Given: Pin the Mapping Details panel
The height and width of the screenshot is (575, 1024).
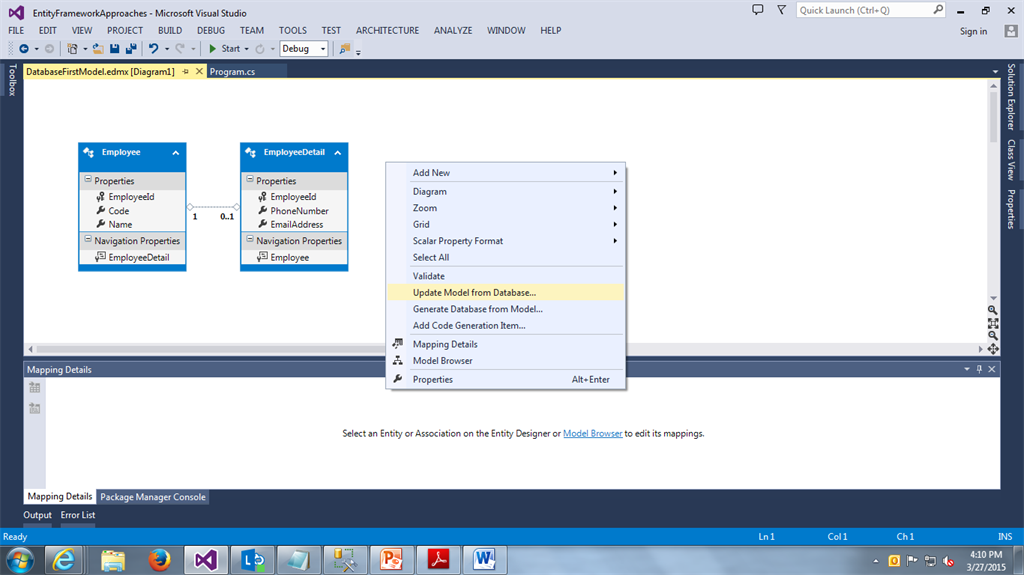Looking at the screenshot, I should (x=979, y=369).
